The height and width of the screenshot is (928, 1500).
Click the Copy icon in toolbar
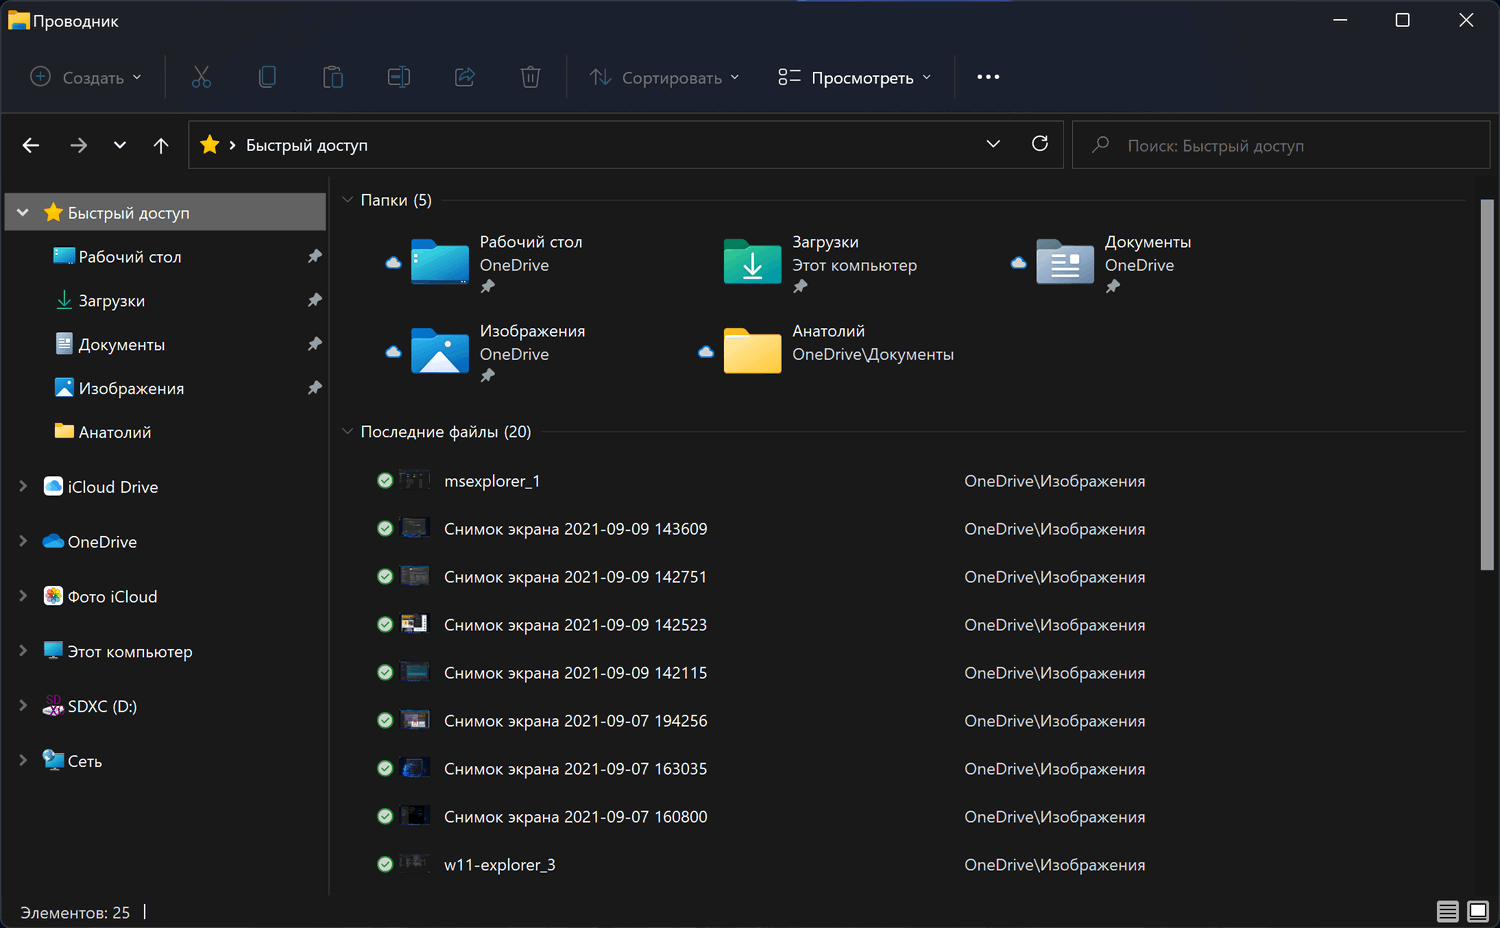pyautogui.click(x=267, y=77)
